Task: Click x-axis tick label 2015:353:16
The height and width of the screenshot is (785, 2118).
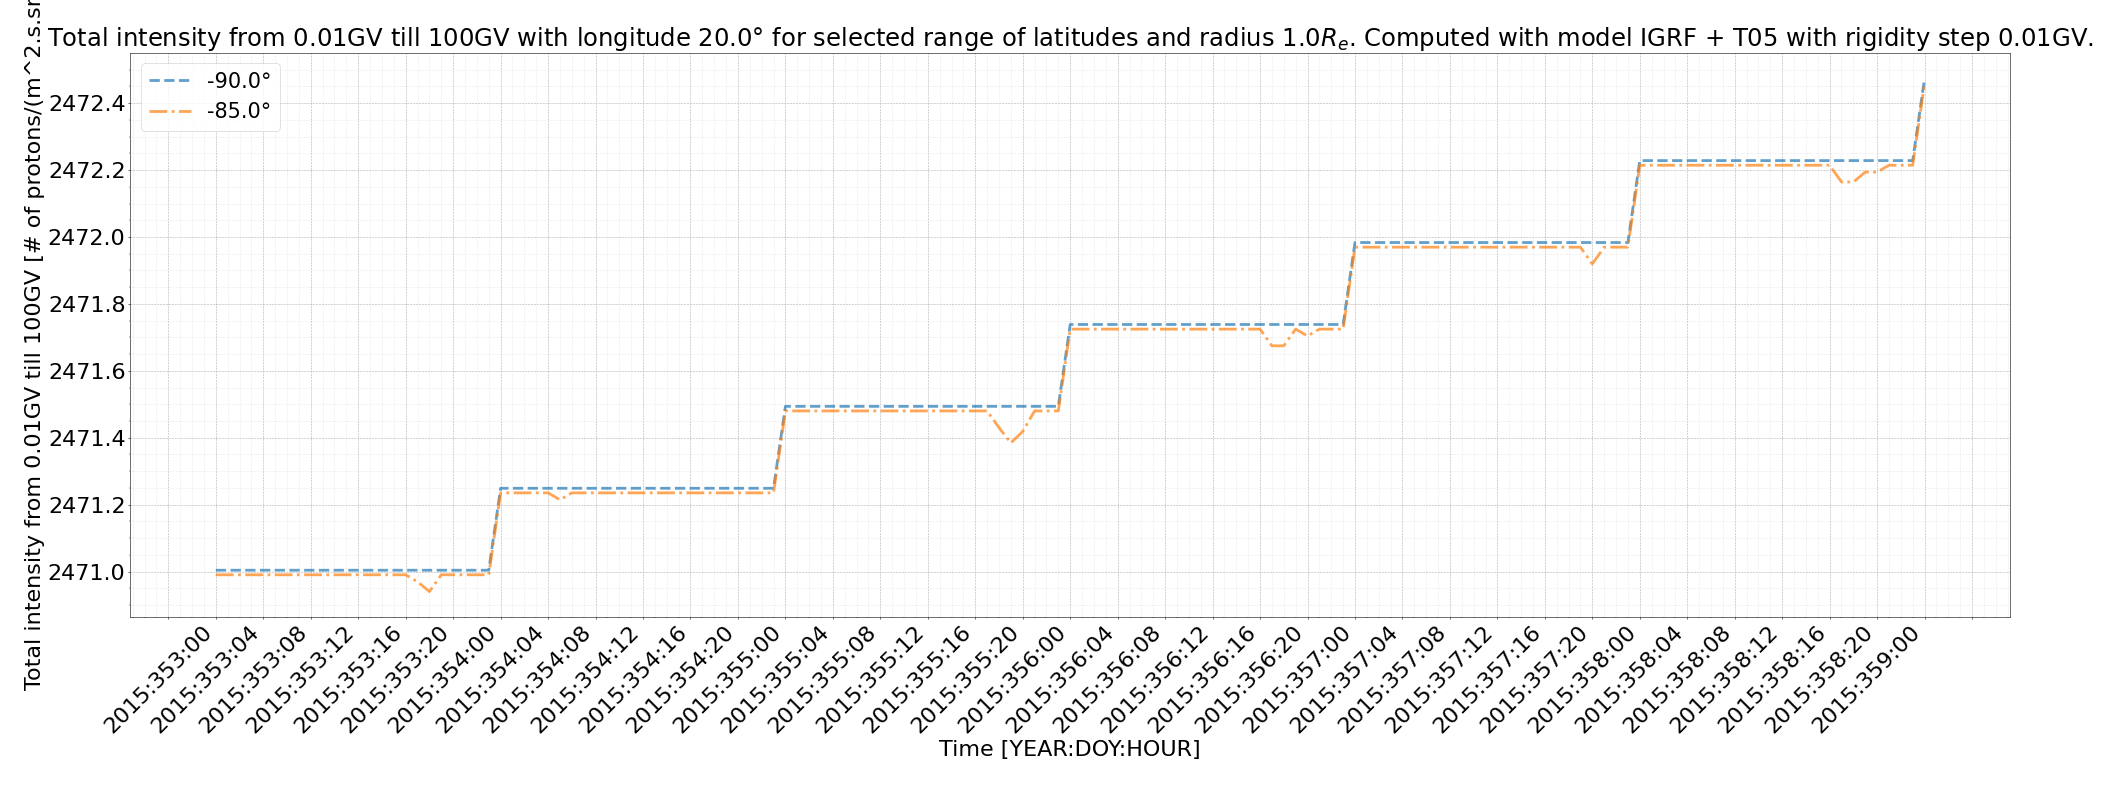Action: click(349, 680)
